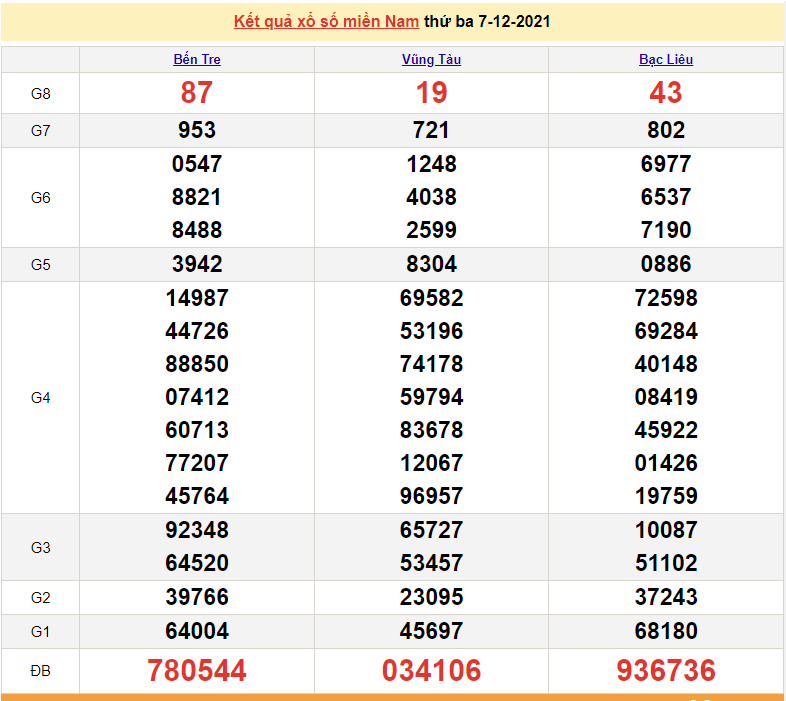Open the Bến Tre province link
The width and height of the screenshot is (786, 701).
tap(197, 60)
